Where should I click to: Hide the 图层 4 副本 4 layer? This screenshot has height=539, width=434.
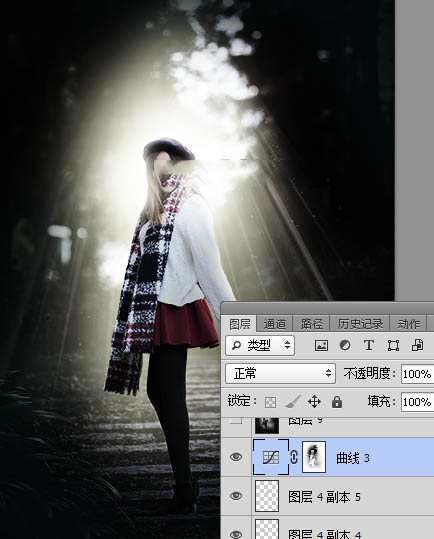click(236, 534)
